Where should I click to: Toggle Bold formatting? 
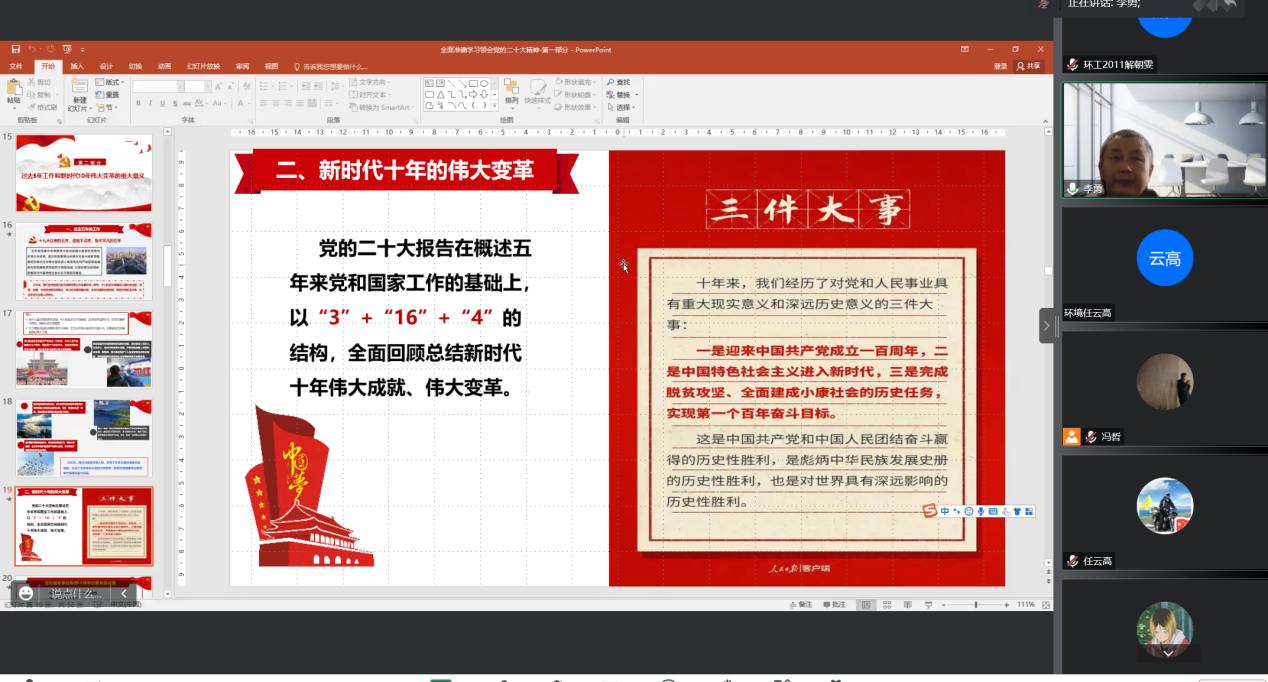point(138,103)
